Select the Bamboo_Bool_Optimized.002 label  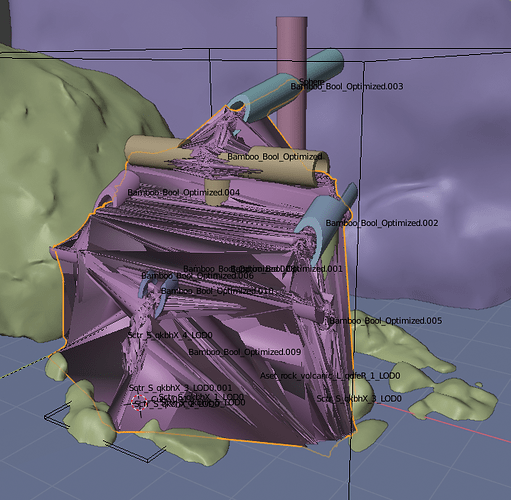coord(382,223)
